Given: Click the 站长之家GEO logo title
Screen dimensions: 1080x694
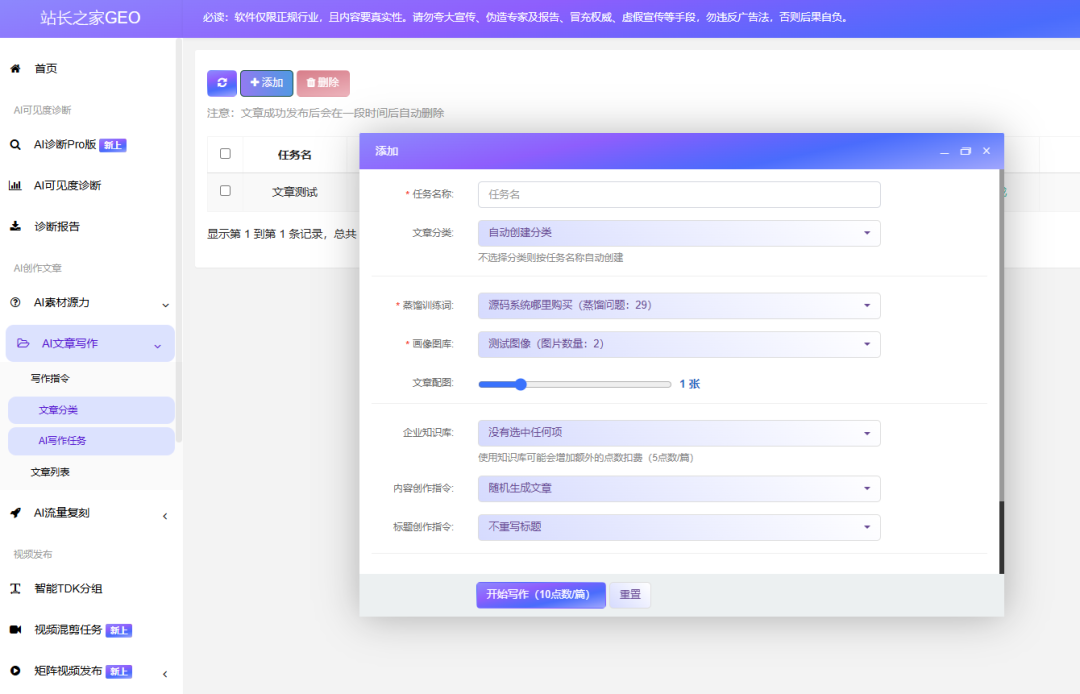Looking at the screenshot, I should (90, 18).
